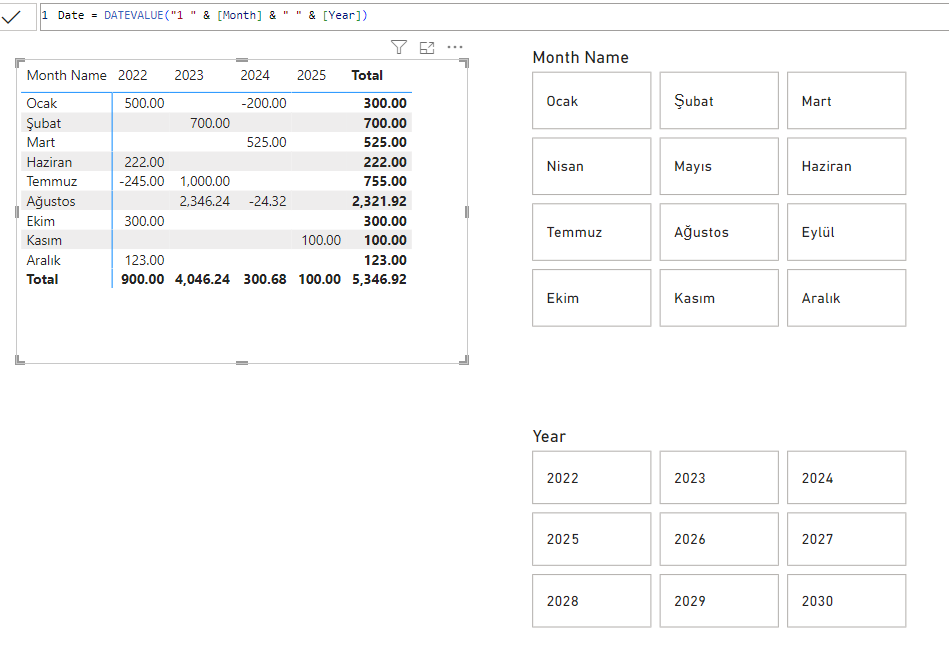The height and width of the screenshot is (655, 949).
Task: Filter by year 2029 slicer tile
Action: pos(719,601)
